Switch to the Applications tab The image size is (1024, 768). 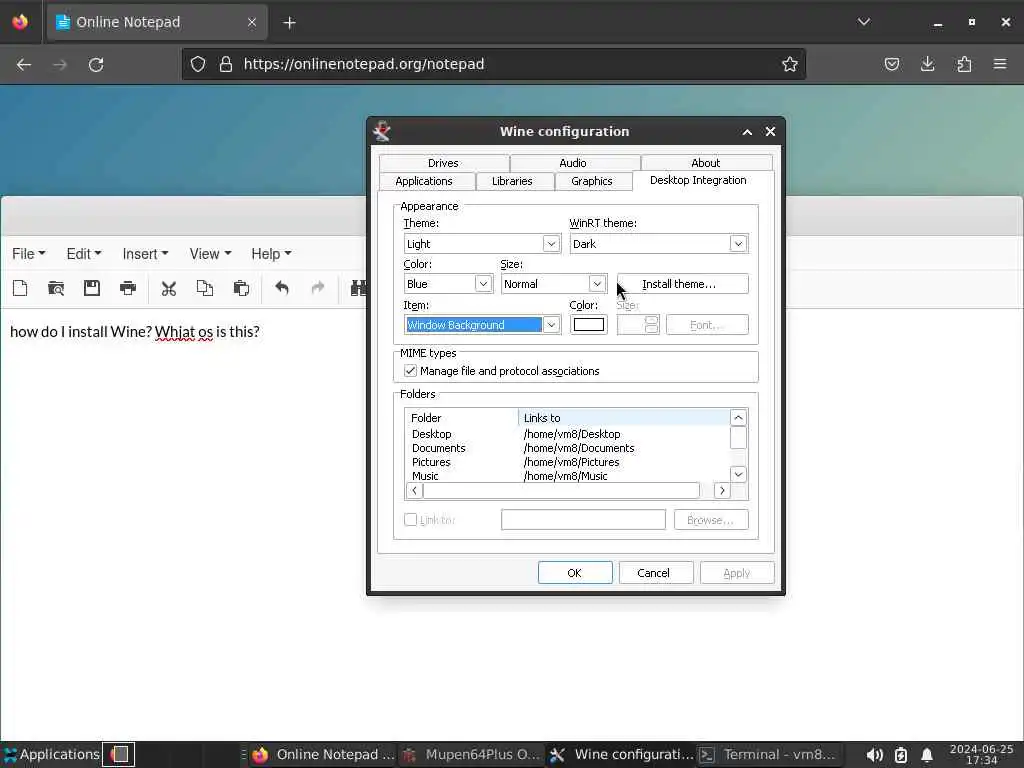(x=424, y=181)
